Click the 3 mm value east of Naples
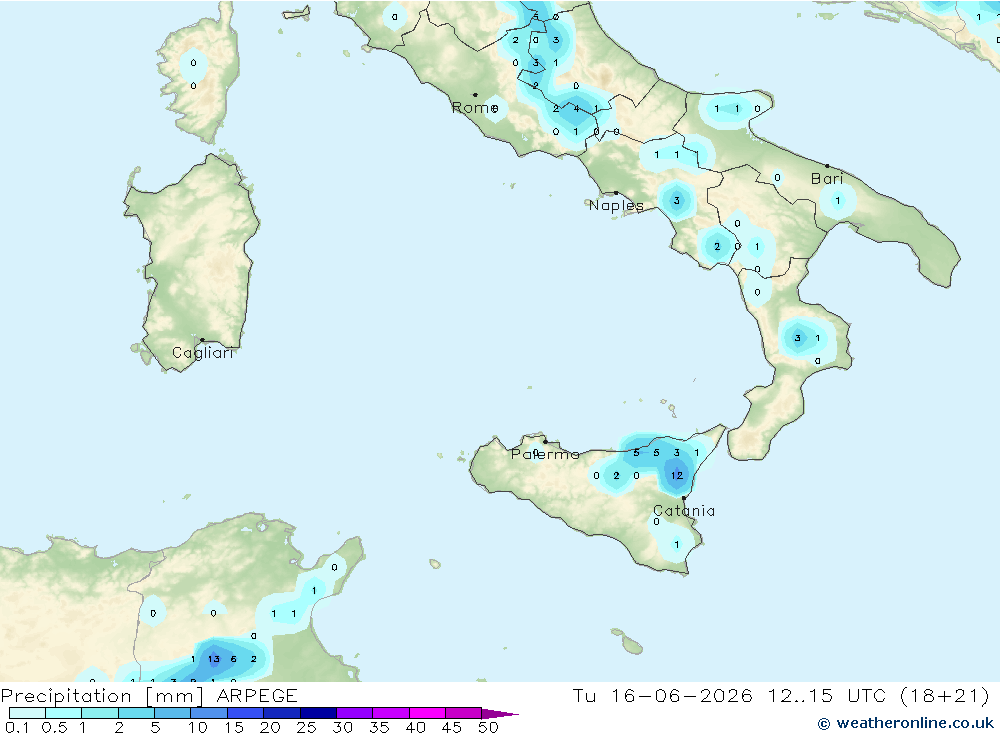 tap(677, 200)
